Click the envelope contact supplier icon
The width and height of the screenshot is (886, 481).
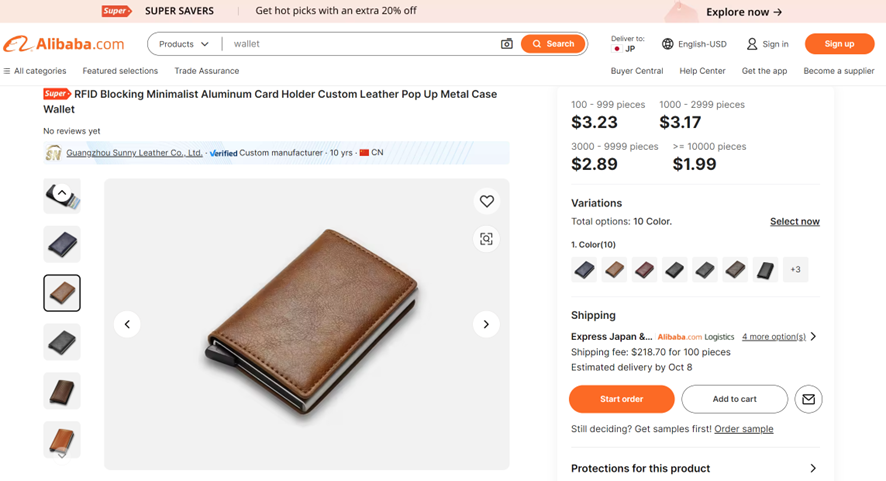point(808,399)
